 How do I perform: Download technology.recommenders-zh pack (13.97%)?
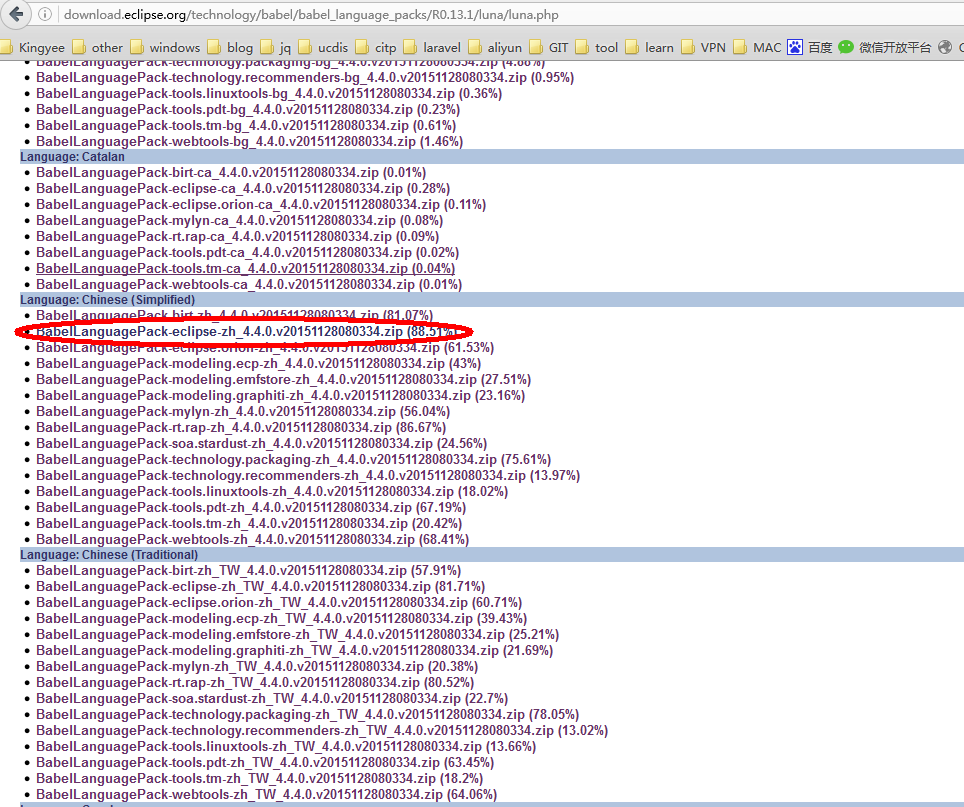click(x=308, y=475)
